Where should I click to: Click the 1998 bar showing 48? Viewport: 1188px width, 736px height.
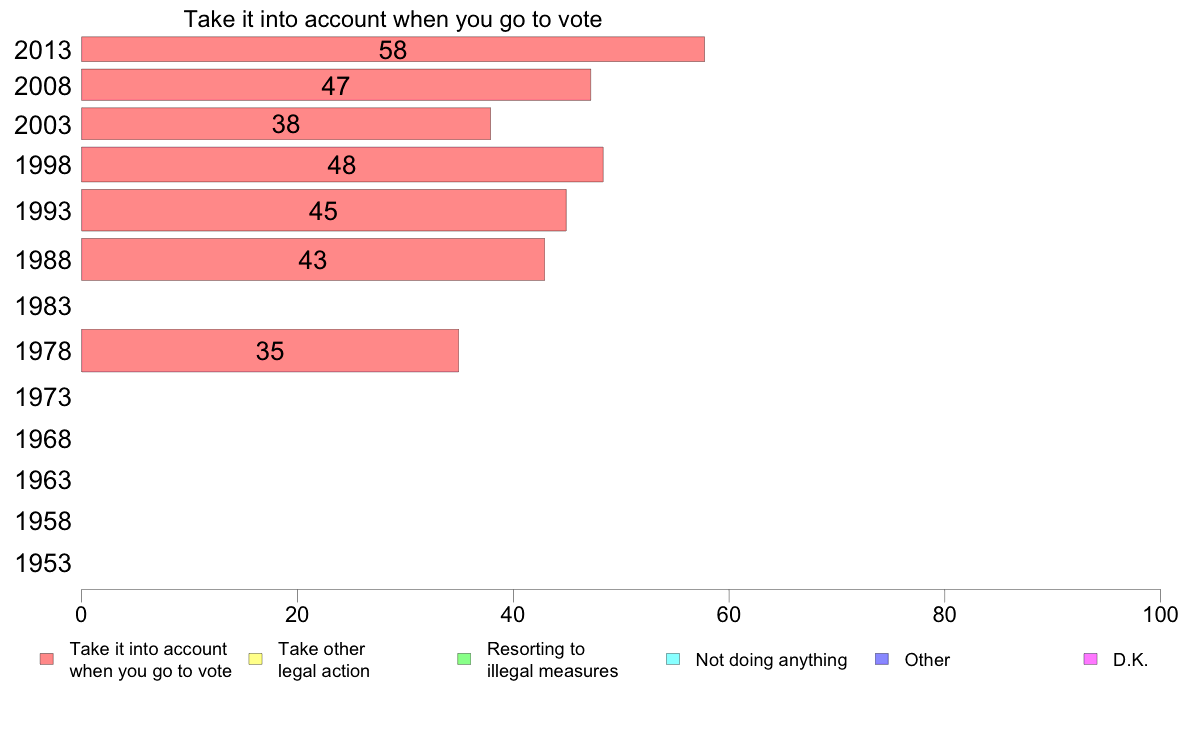pyautogui.click(x=342, y=164)
